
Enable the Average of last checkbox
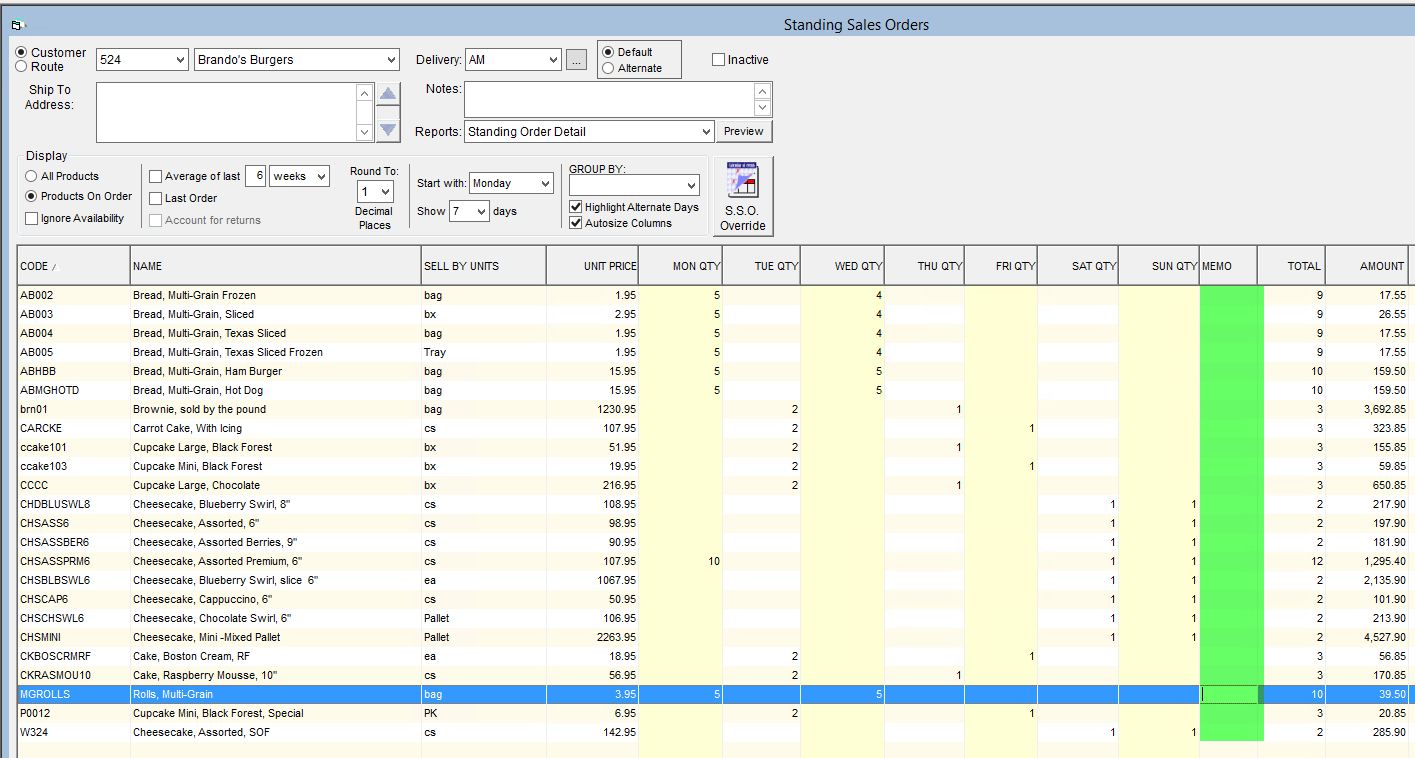pyautogui.click(x=155, y=176)
